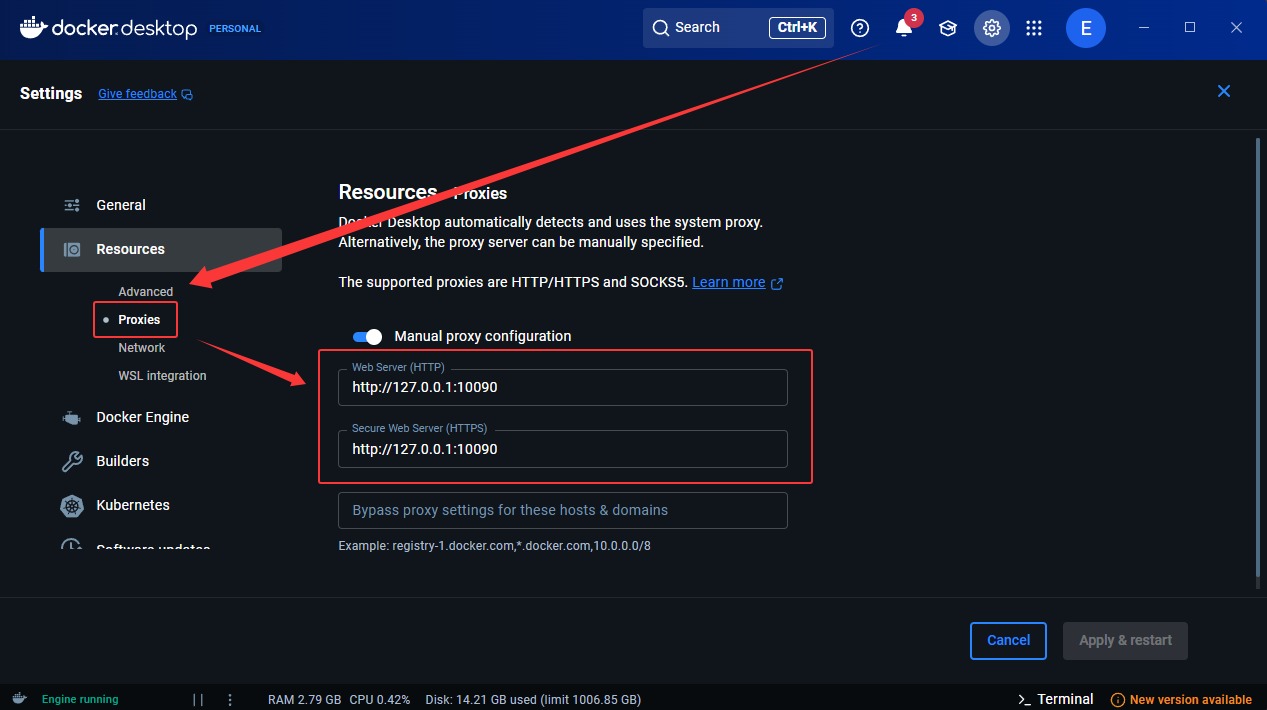Viewport: 1267px width, 710px height.
Task: Select the Advanced sub-item under Resources
Action: coord(146,292)
